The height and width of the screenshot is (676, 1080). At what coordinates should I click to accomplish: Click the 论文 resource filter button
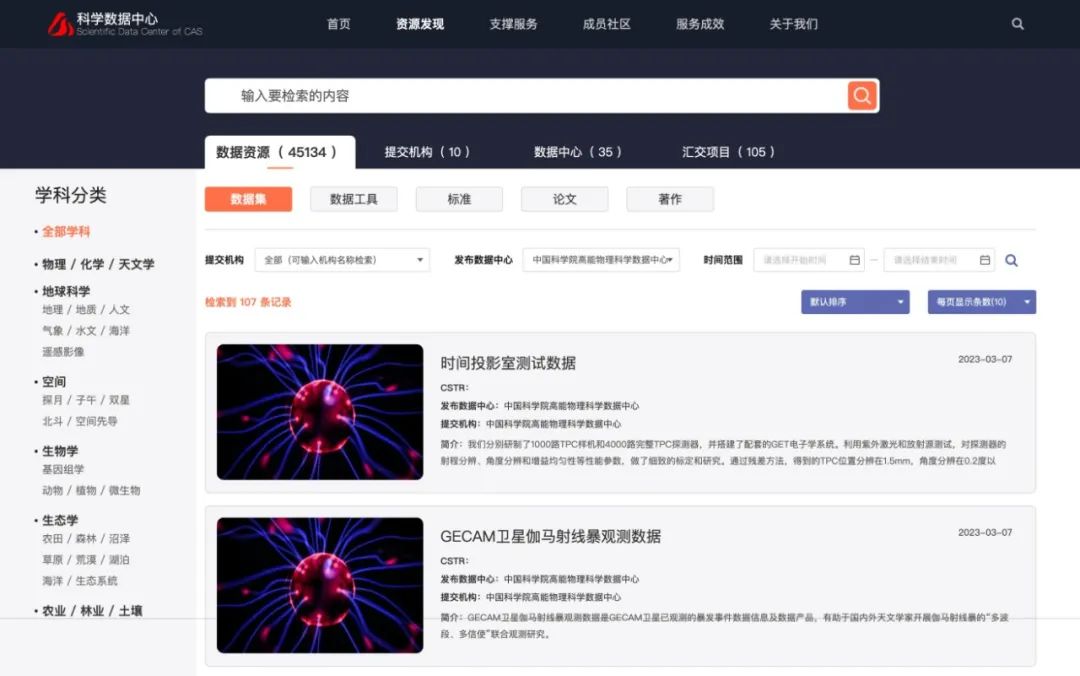tap(564, 199)
